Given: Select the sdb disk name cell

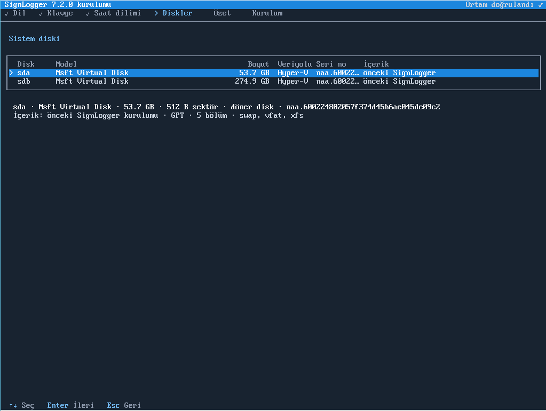Looking at the screenshot, I should (x=24, y=82).
